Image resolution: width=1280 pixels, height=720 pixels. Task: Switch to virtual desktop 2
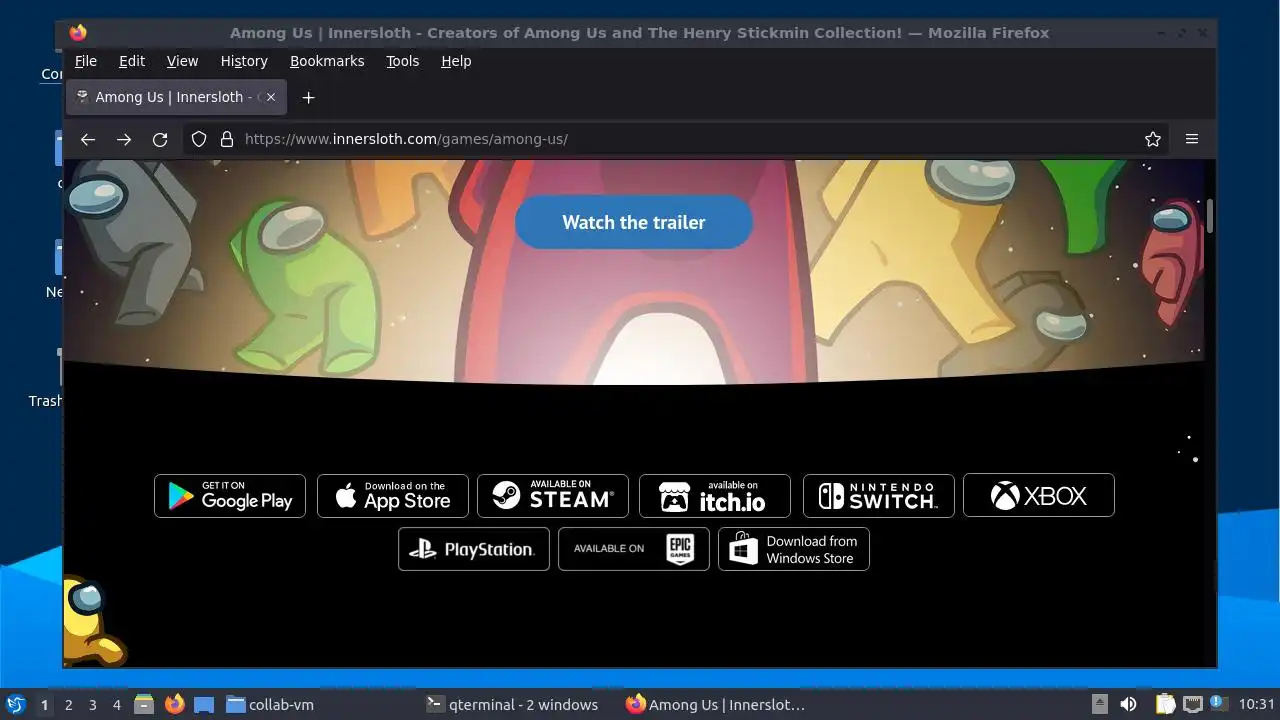[68, 705]
